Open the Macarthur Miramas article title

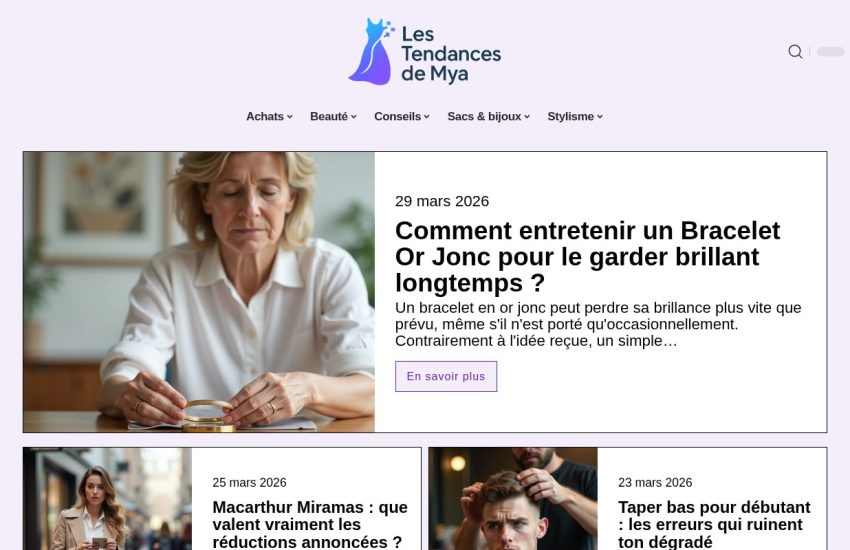310,524
